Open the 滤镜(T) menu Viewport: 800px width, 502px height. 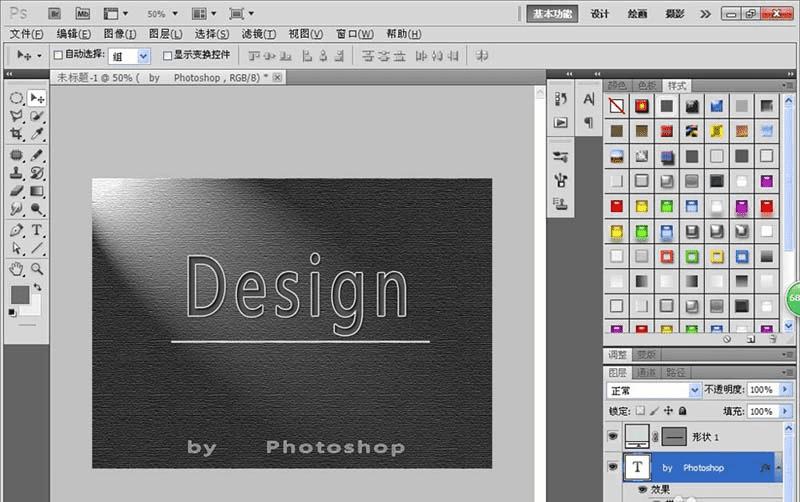coord(258,34)
